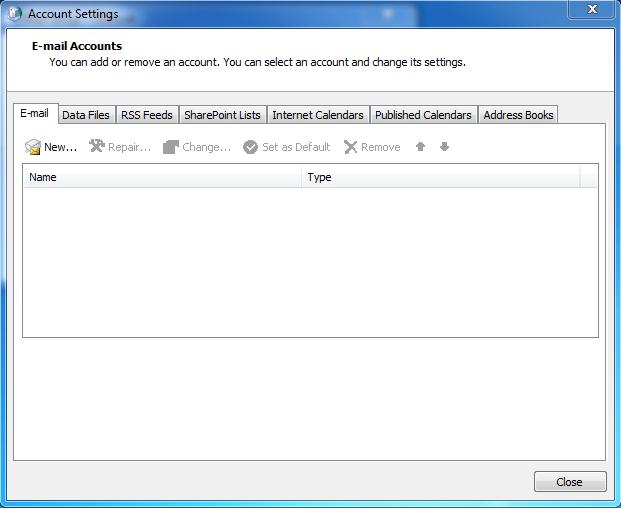The height and width of the screenshot is (508, 621).
Task: Click the Remove X icon
Action: (x=351, y=147)
